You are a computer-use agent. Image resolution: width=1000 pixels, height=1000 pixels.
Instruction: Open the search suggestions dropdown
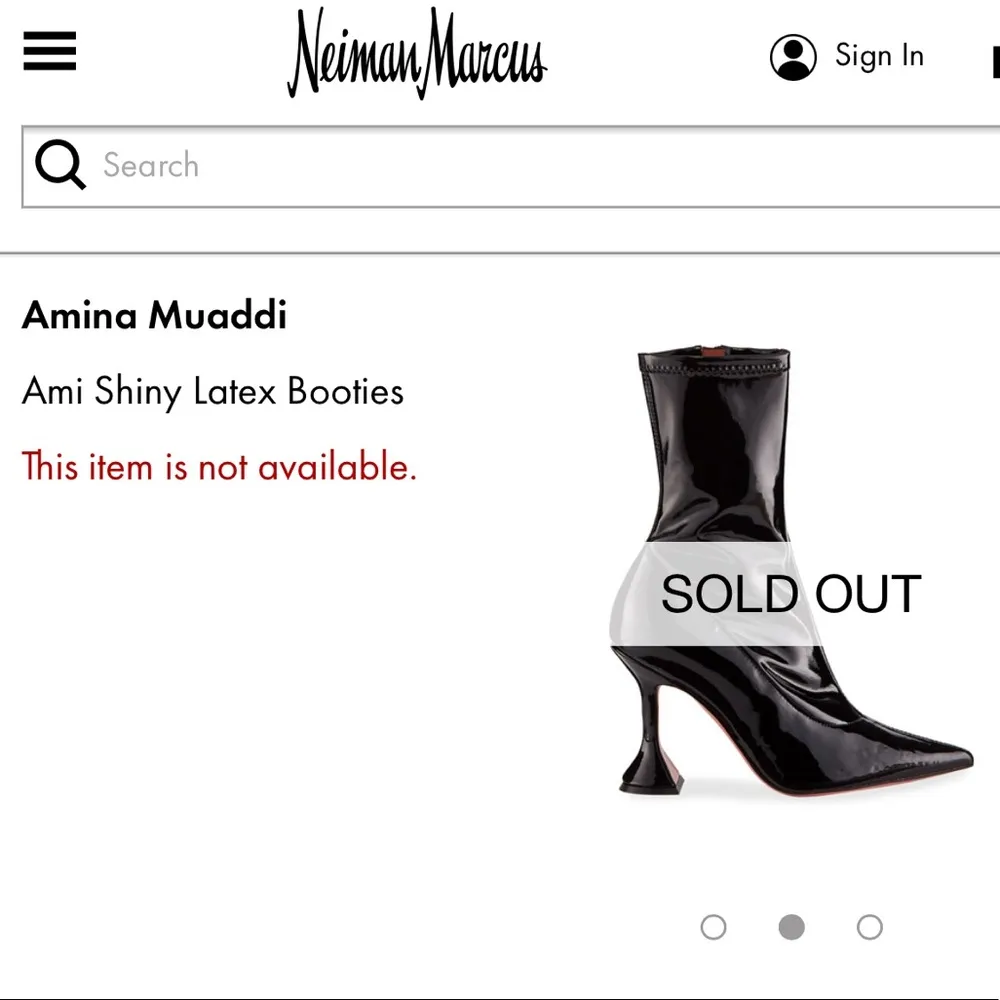[x=400, y=165]
